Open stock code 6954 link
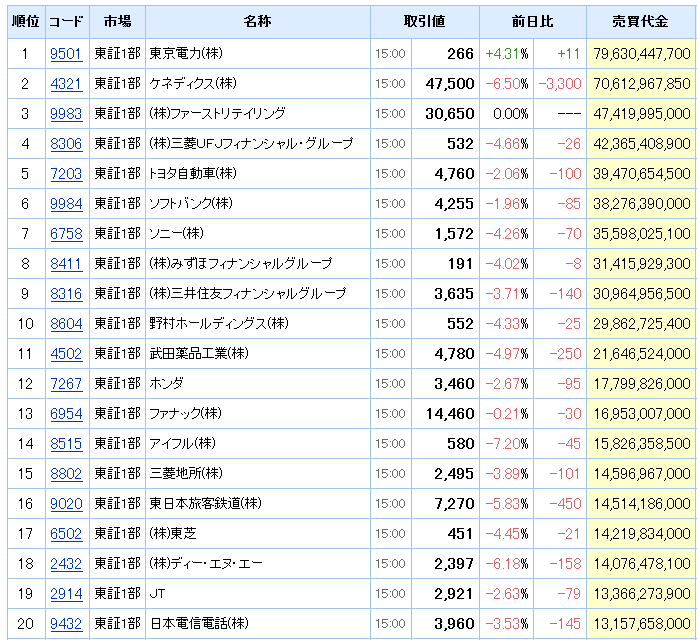The height and width of the screenshot is (640, 697). [x=66, y=414]
